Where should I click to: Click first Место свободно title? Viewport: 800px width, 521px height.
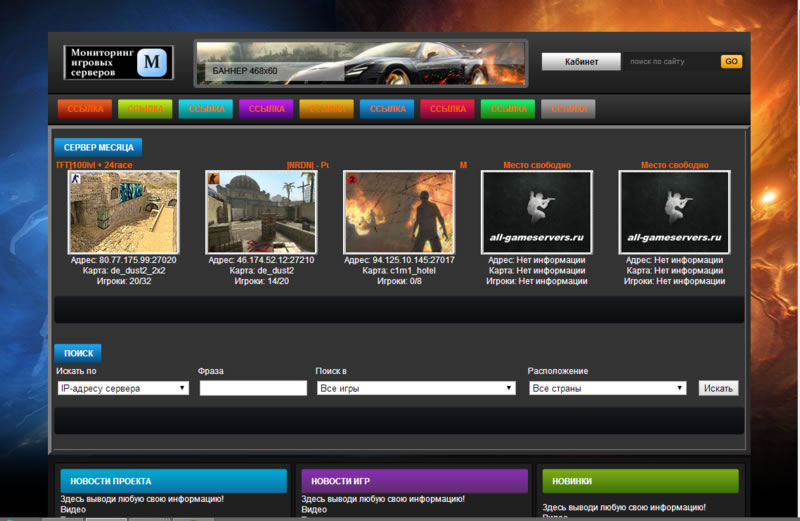(537, 165)
